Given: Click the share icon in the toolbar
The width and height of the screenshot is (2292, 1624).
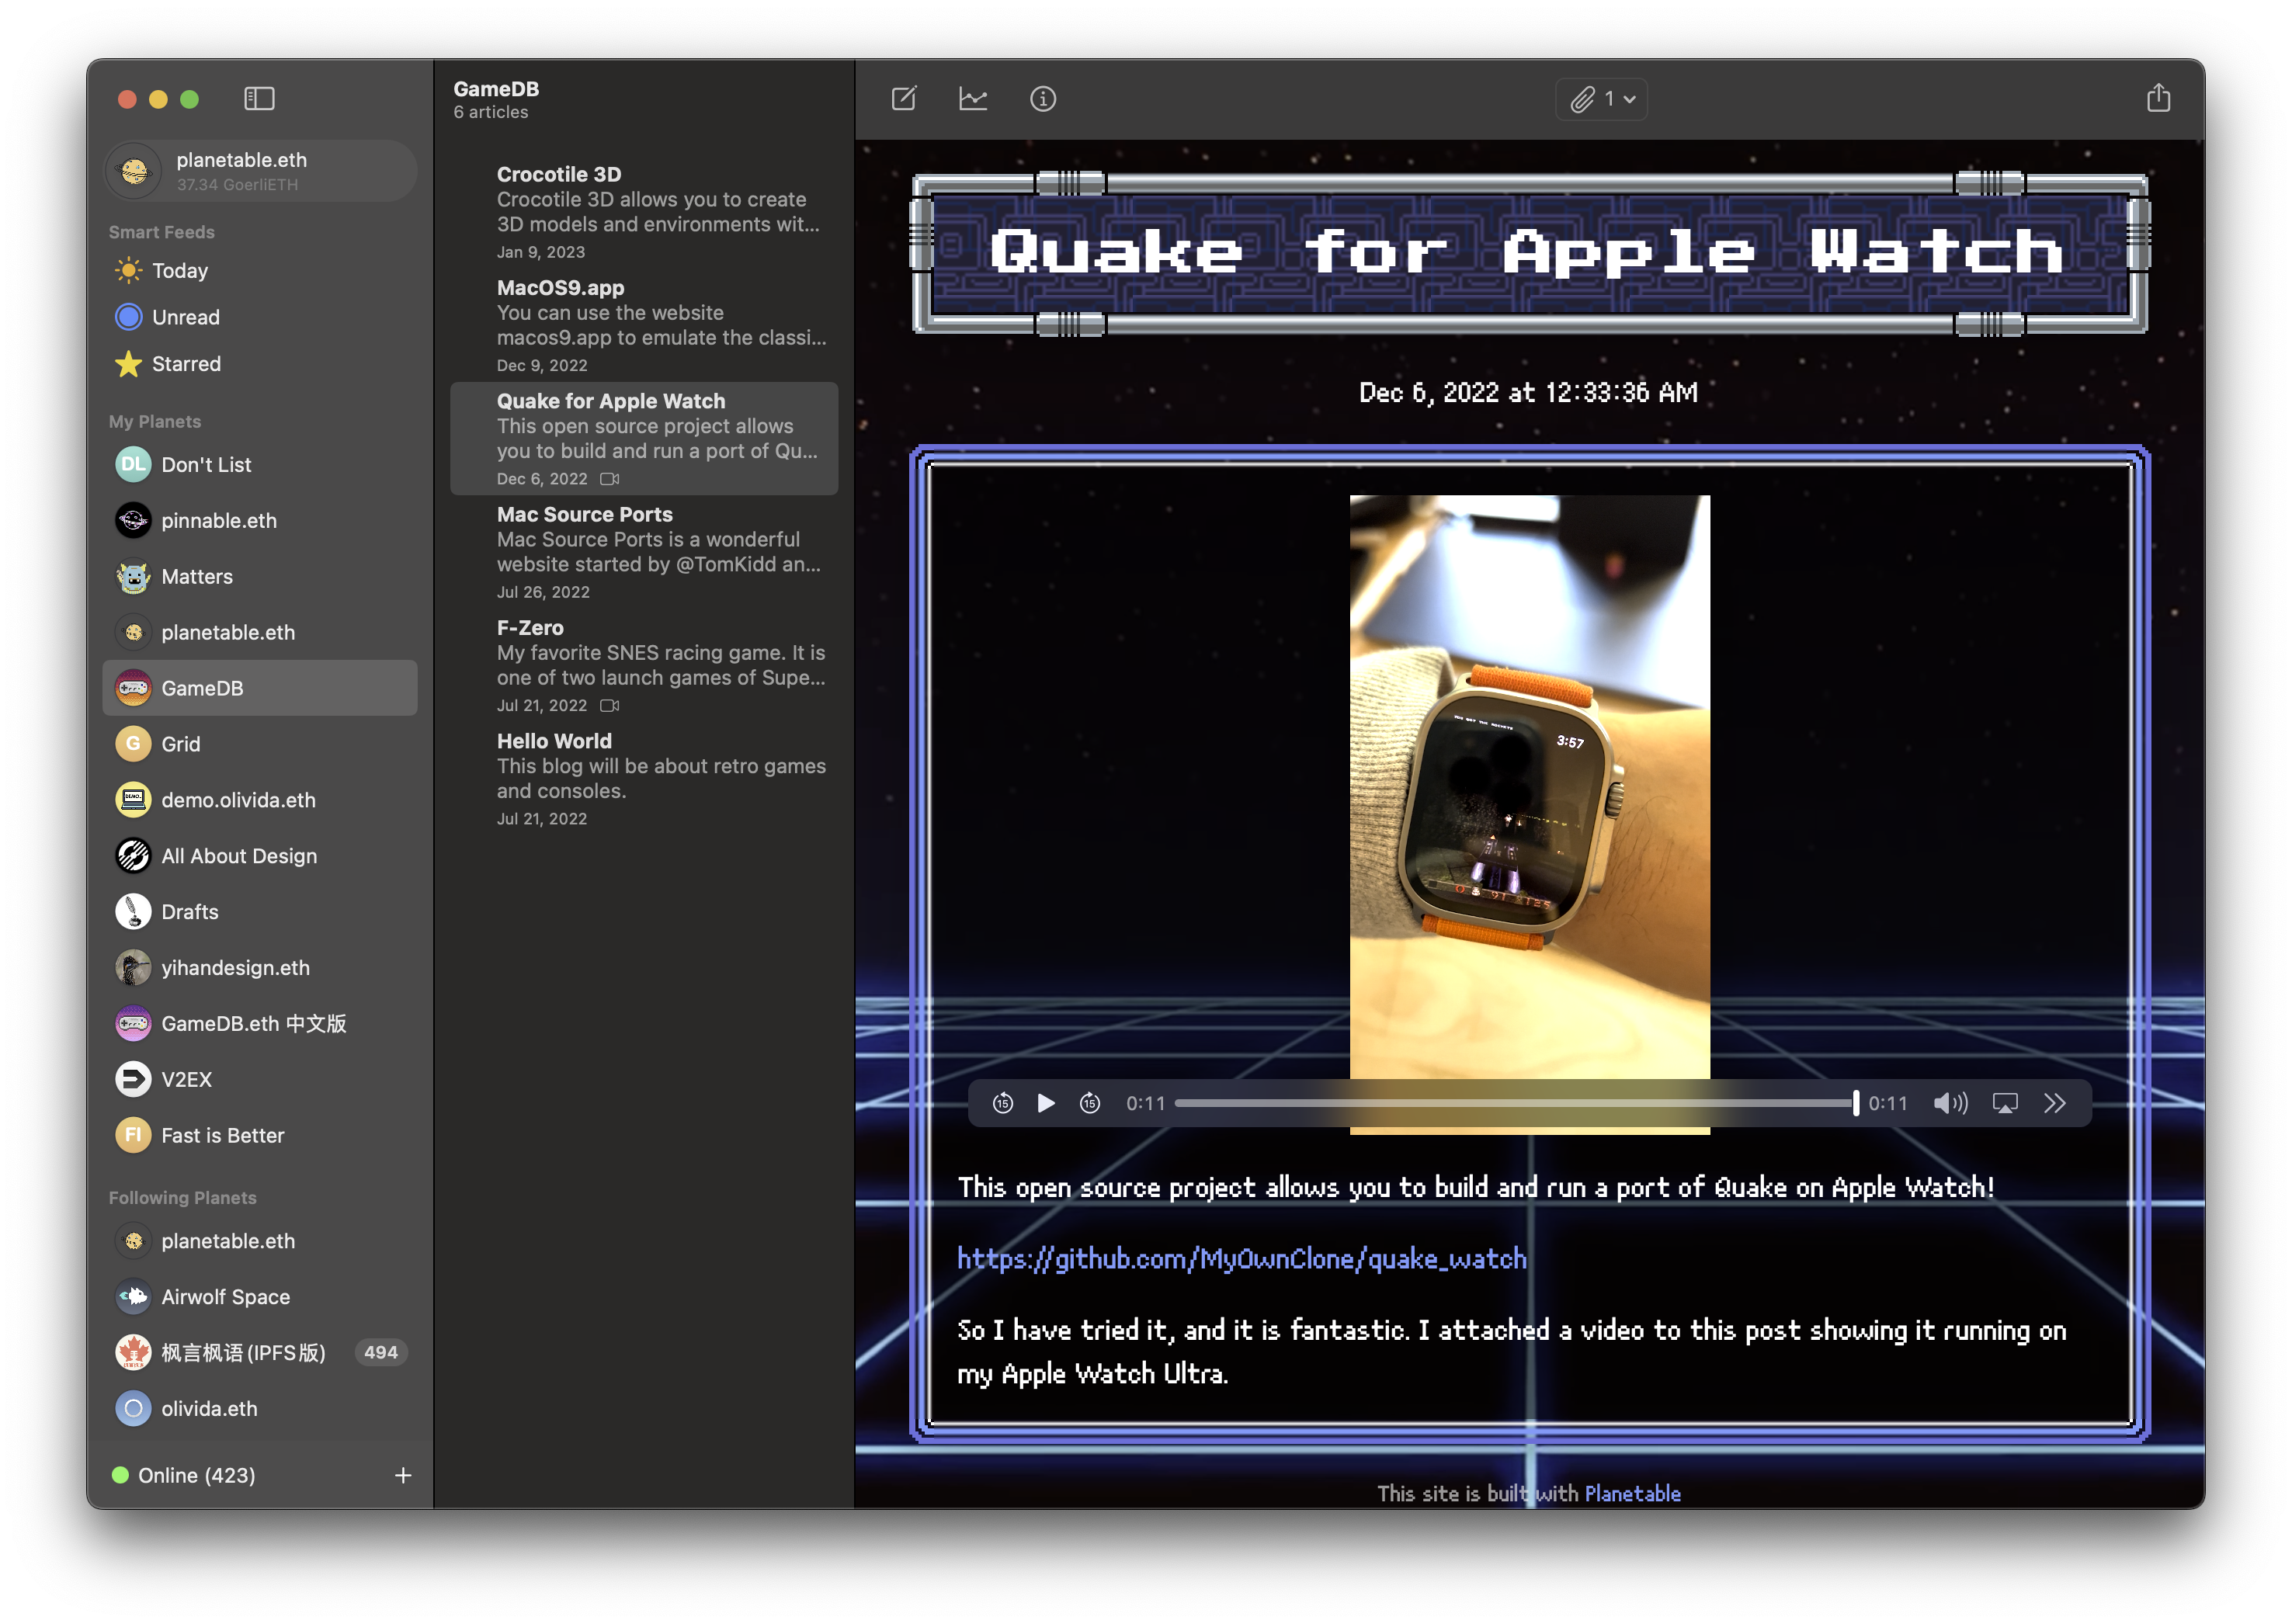Looking at the screenshot, I should tap(2158, 97).
